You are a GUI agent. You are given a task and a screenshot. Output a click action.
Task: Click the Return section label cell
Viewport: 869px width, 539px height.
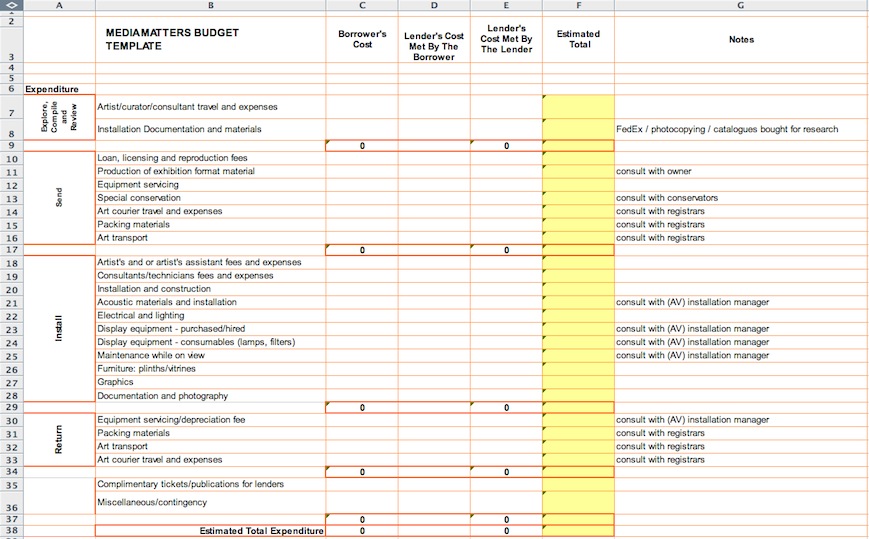(59, 439)
